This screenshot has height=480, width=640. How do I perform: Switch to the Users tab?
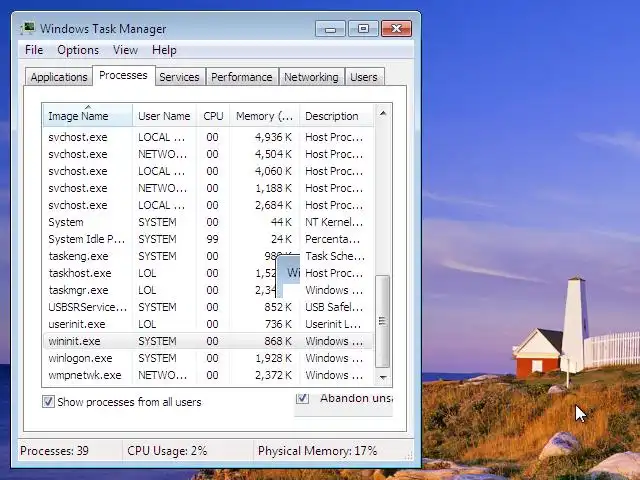click(x=364, y=77)
